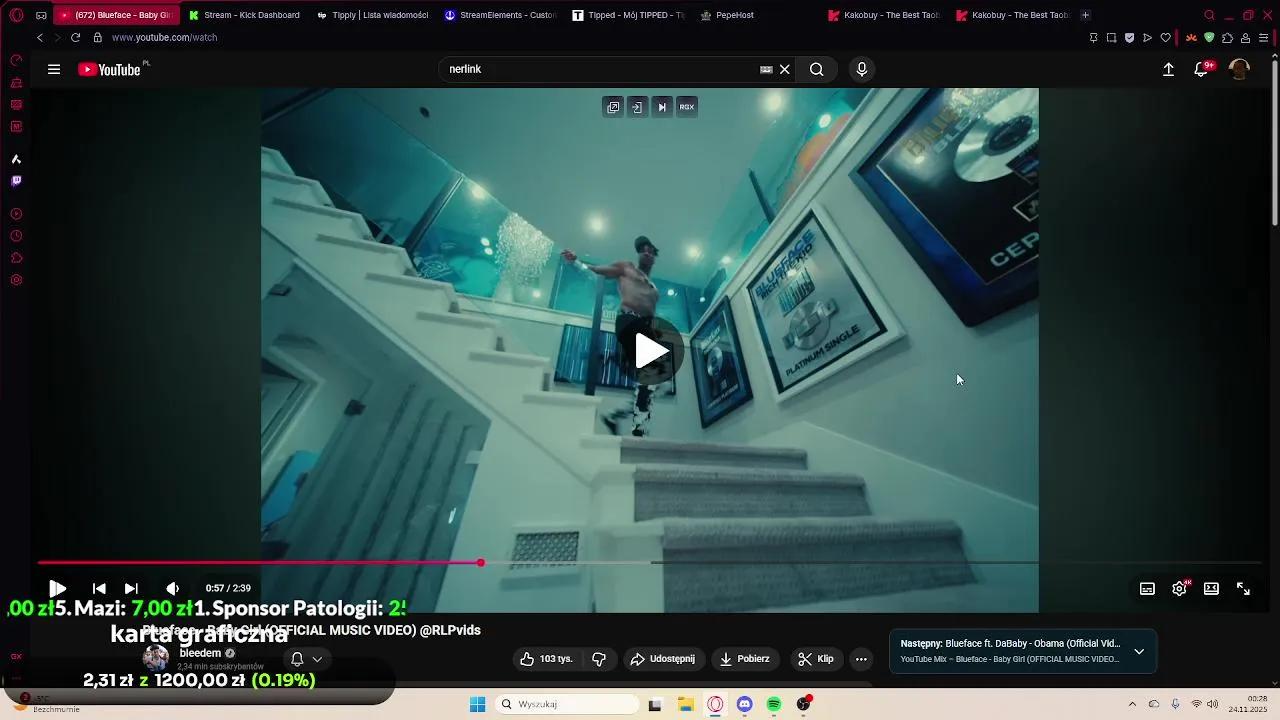Open the notification bell dropdown for channel
This screenshot has height=720, width=1280.
(x=306, y=659)
